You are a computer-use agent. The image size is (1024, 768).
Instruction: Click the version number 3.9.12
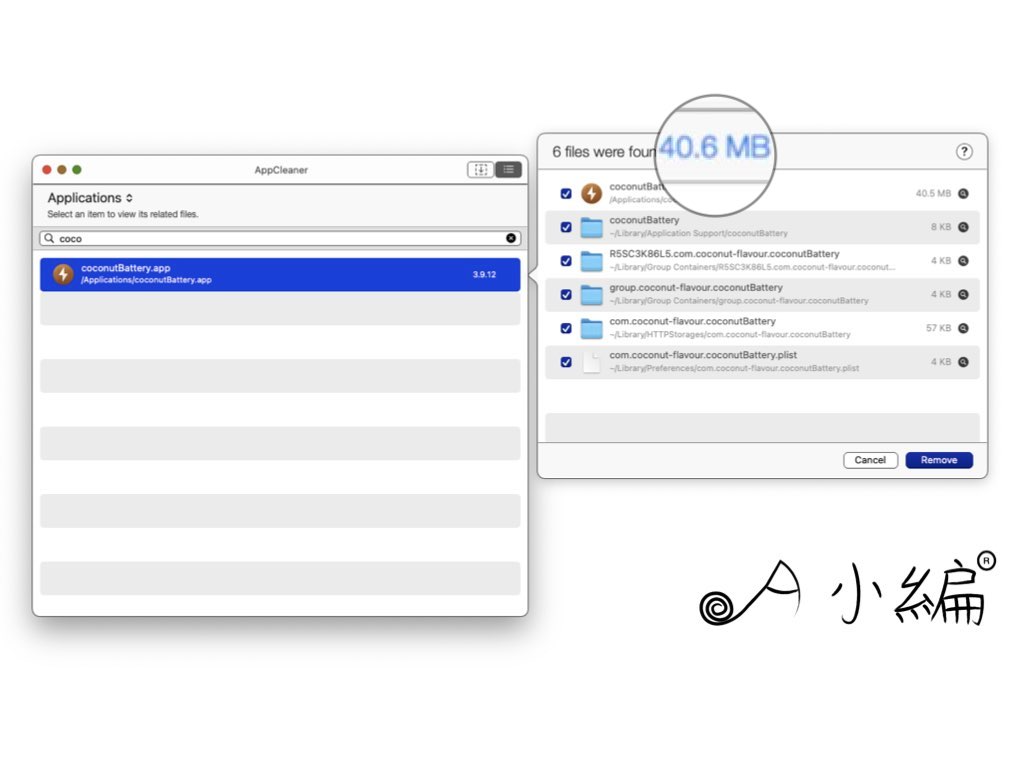click(x=485, y=274)
